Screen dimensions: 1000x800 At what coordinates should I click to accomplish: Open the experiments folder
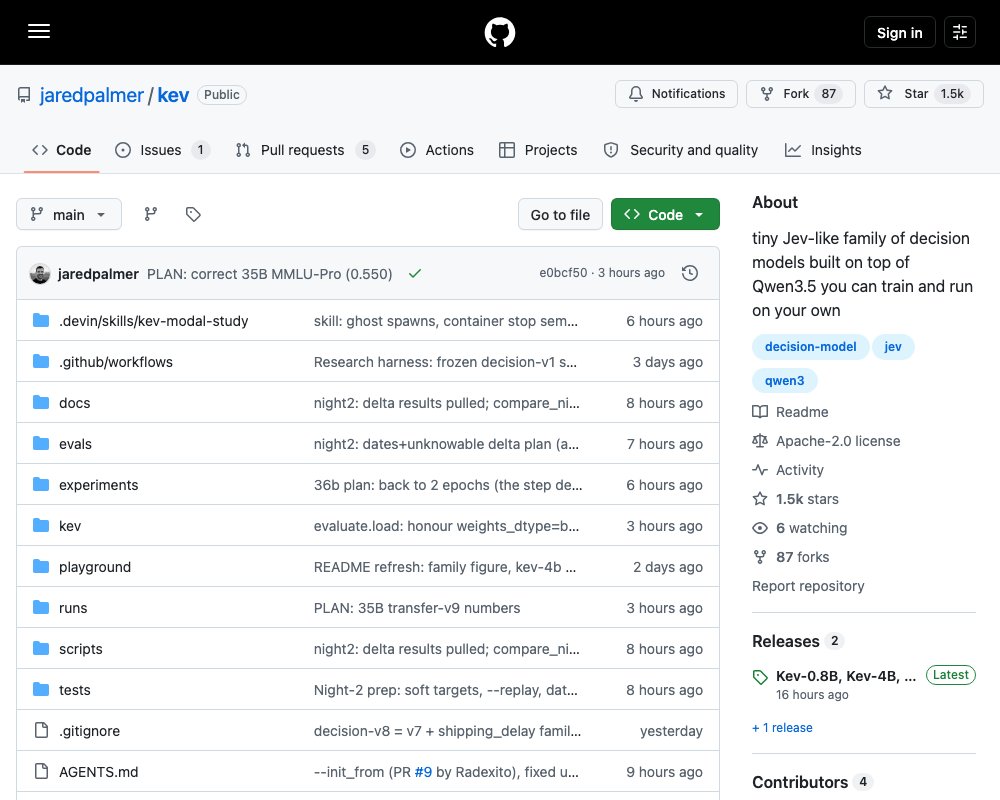(x=98, y=485)
